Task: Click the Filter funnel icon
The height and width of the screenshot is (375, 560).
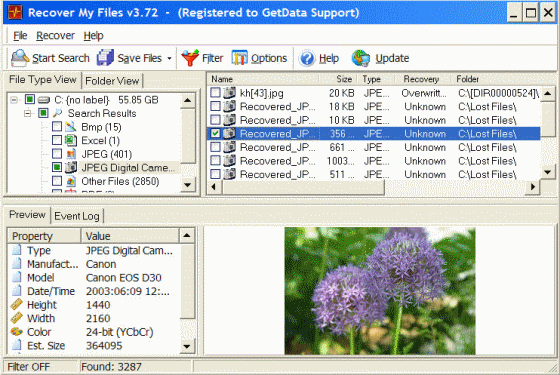Action: click(x=190, y=58)
